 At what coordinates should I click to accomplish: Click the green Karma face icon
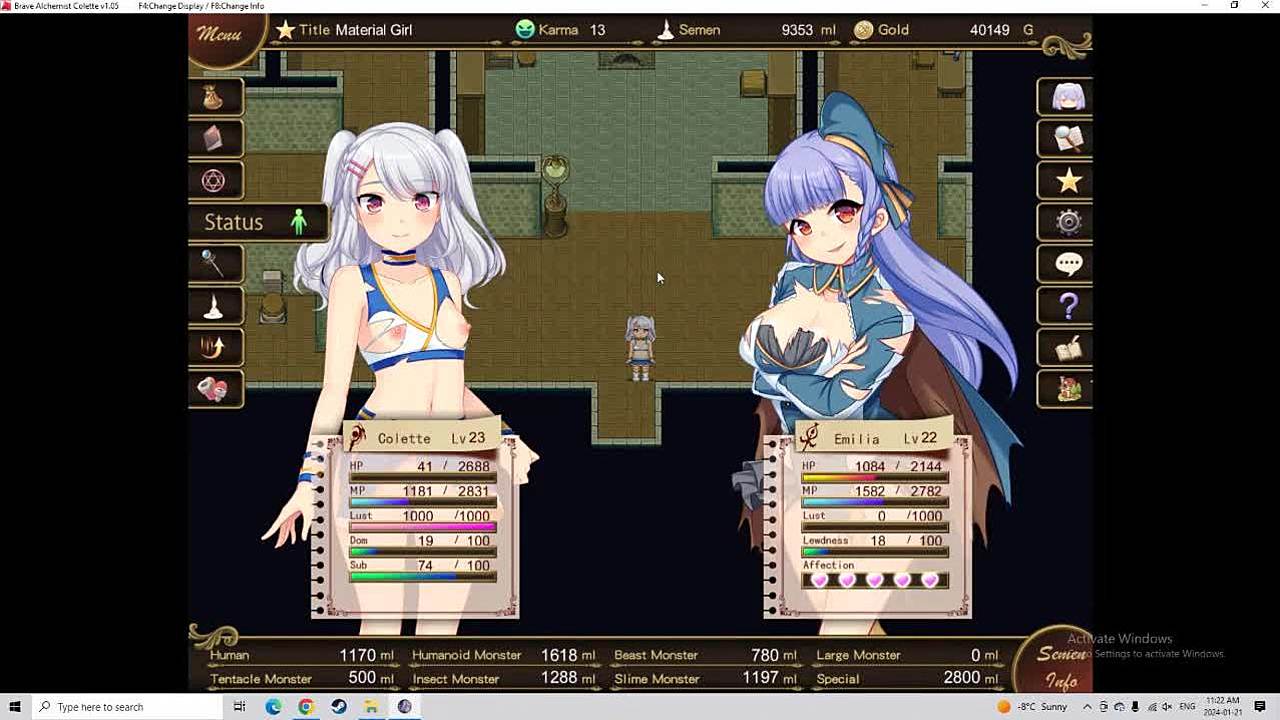pyautogui.click(x=525, y=30)
